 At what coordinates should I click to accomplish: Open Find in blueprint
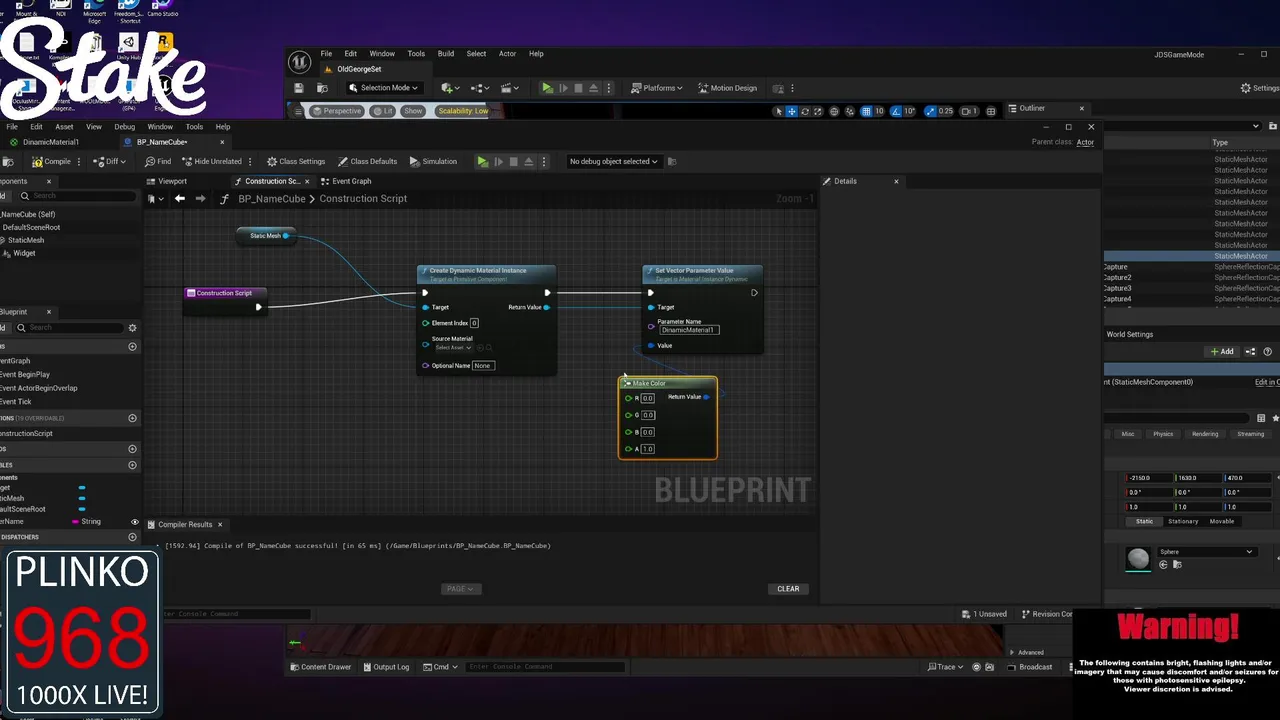point(158,161)
